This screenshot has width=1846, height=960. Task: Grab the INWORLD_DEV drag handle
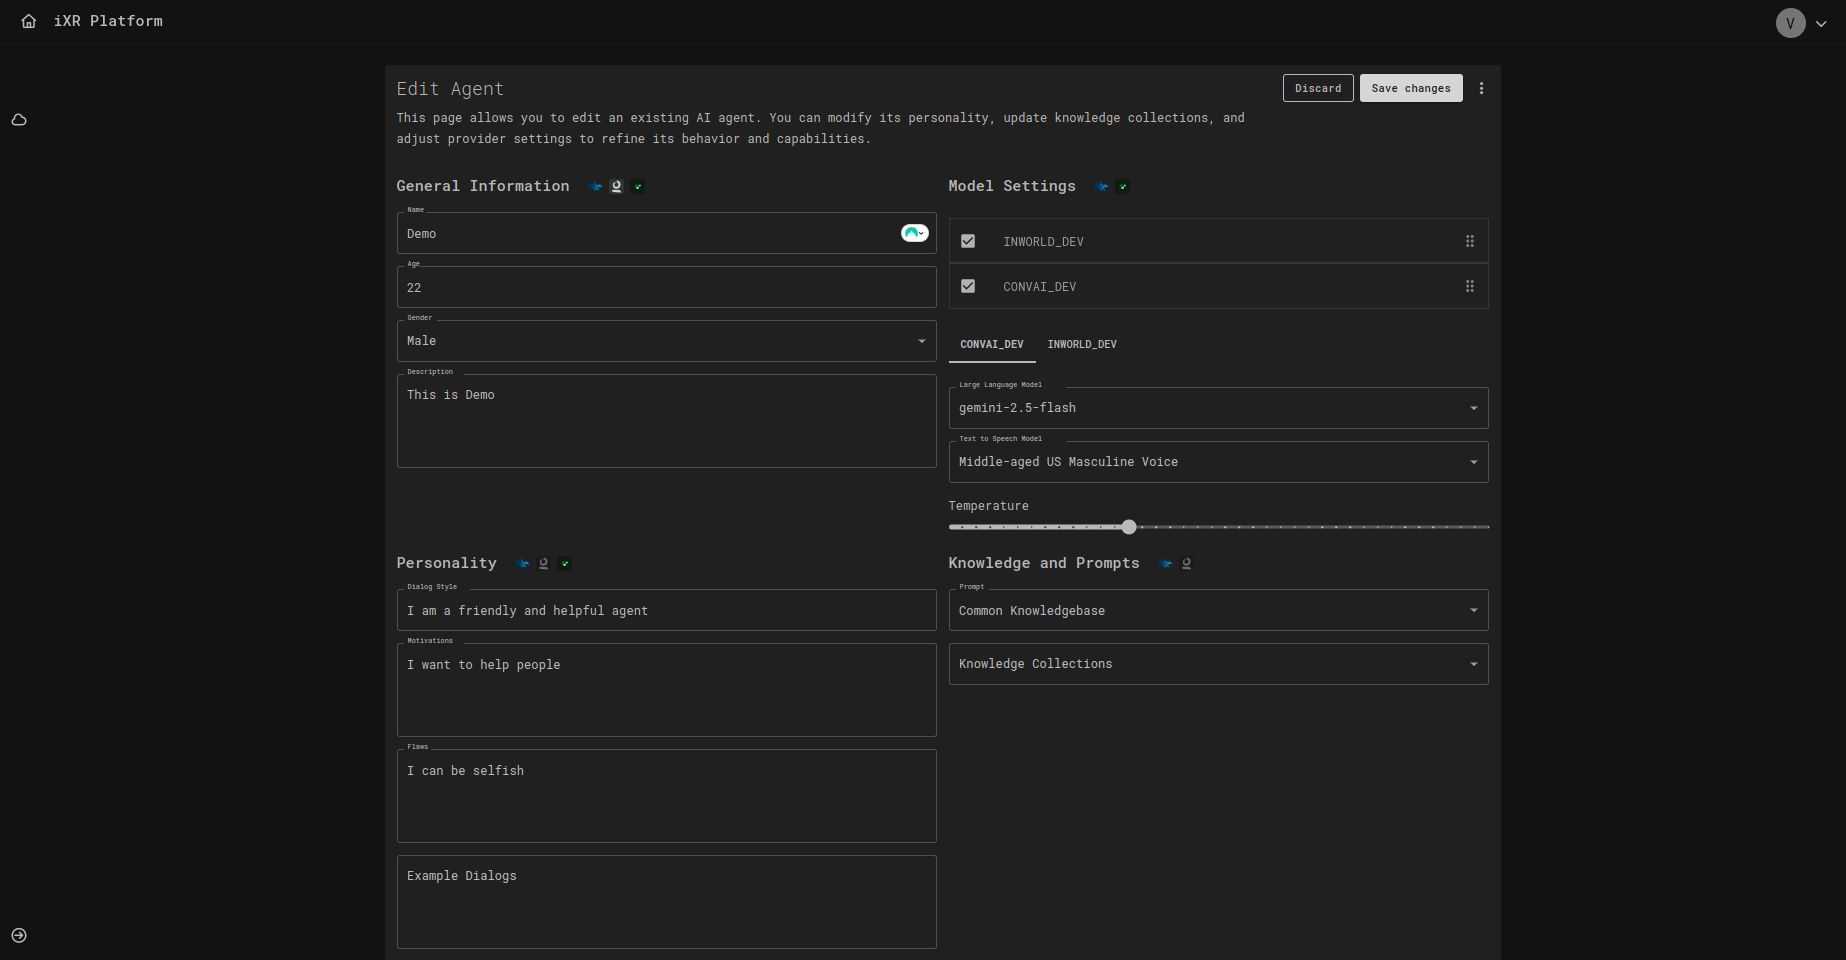point(1469,241)
